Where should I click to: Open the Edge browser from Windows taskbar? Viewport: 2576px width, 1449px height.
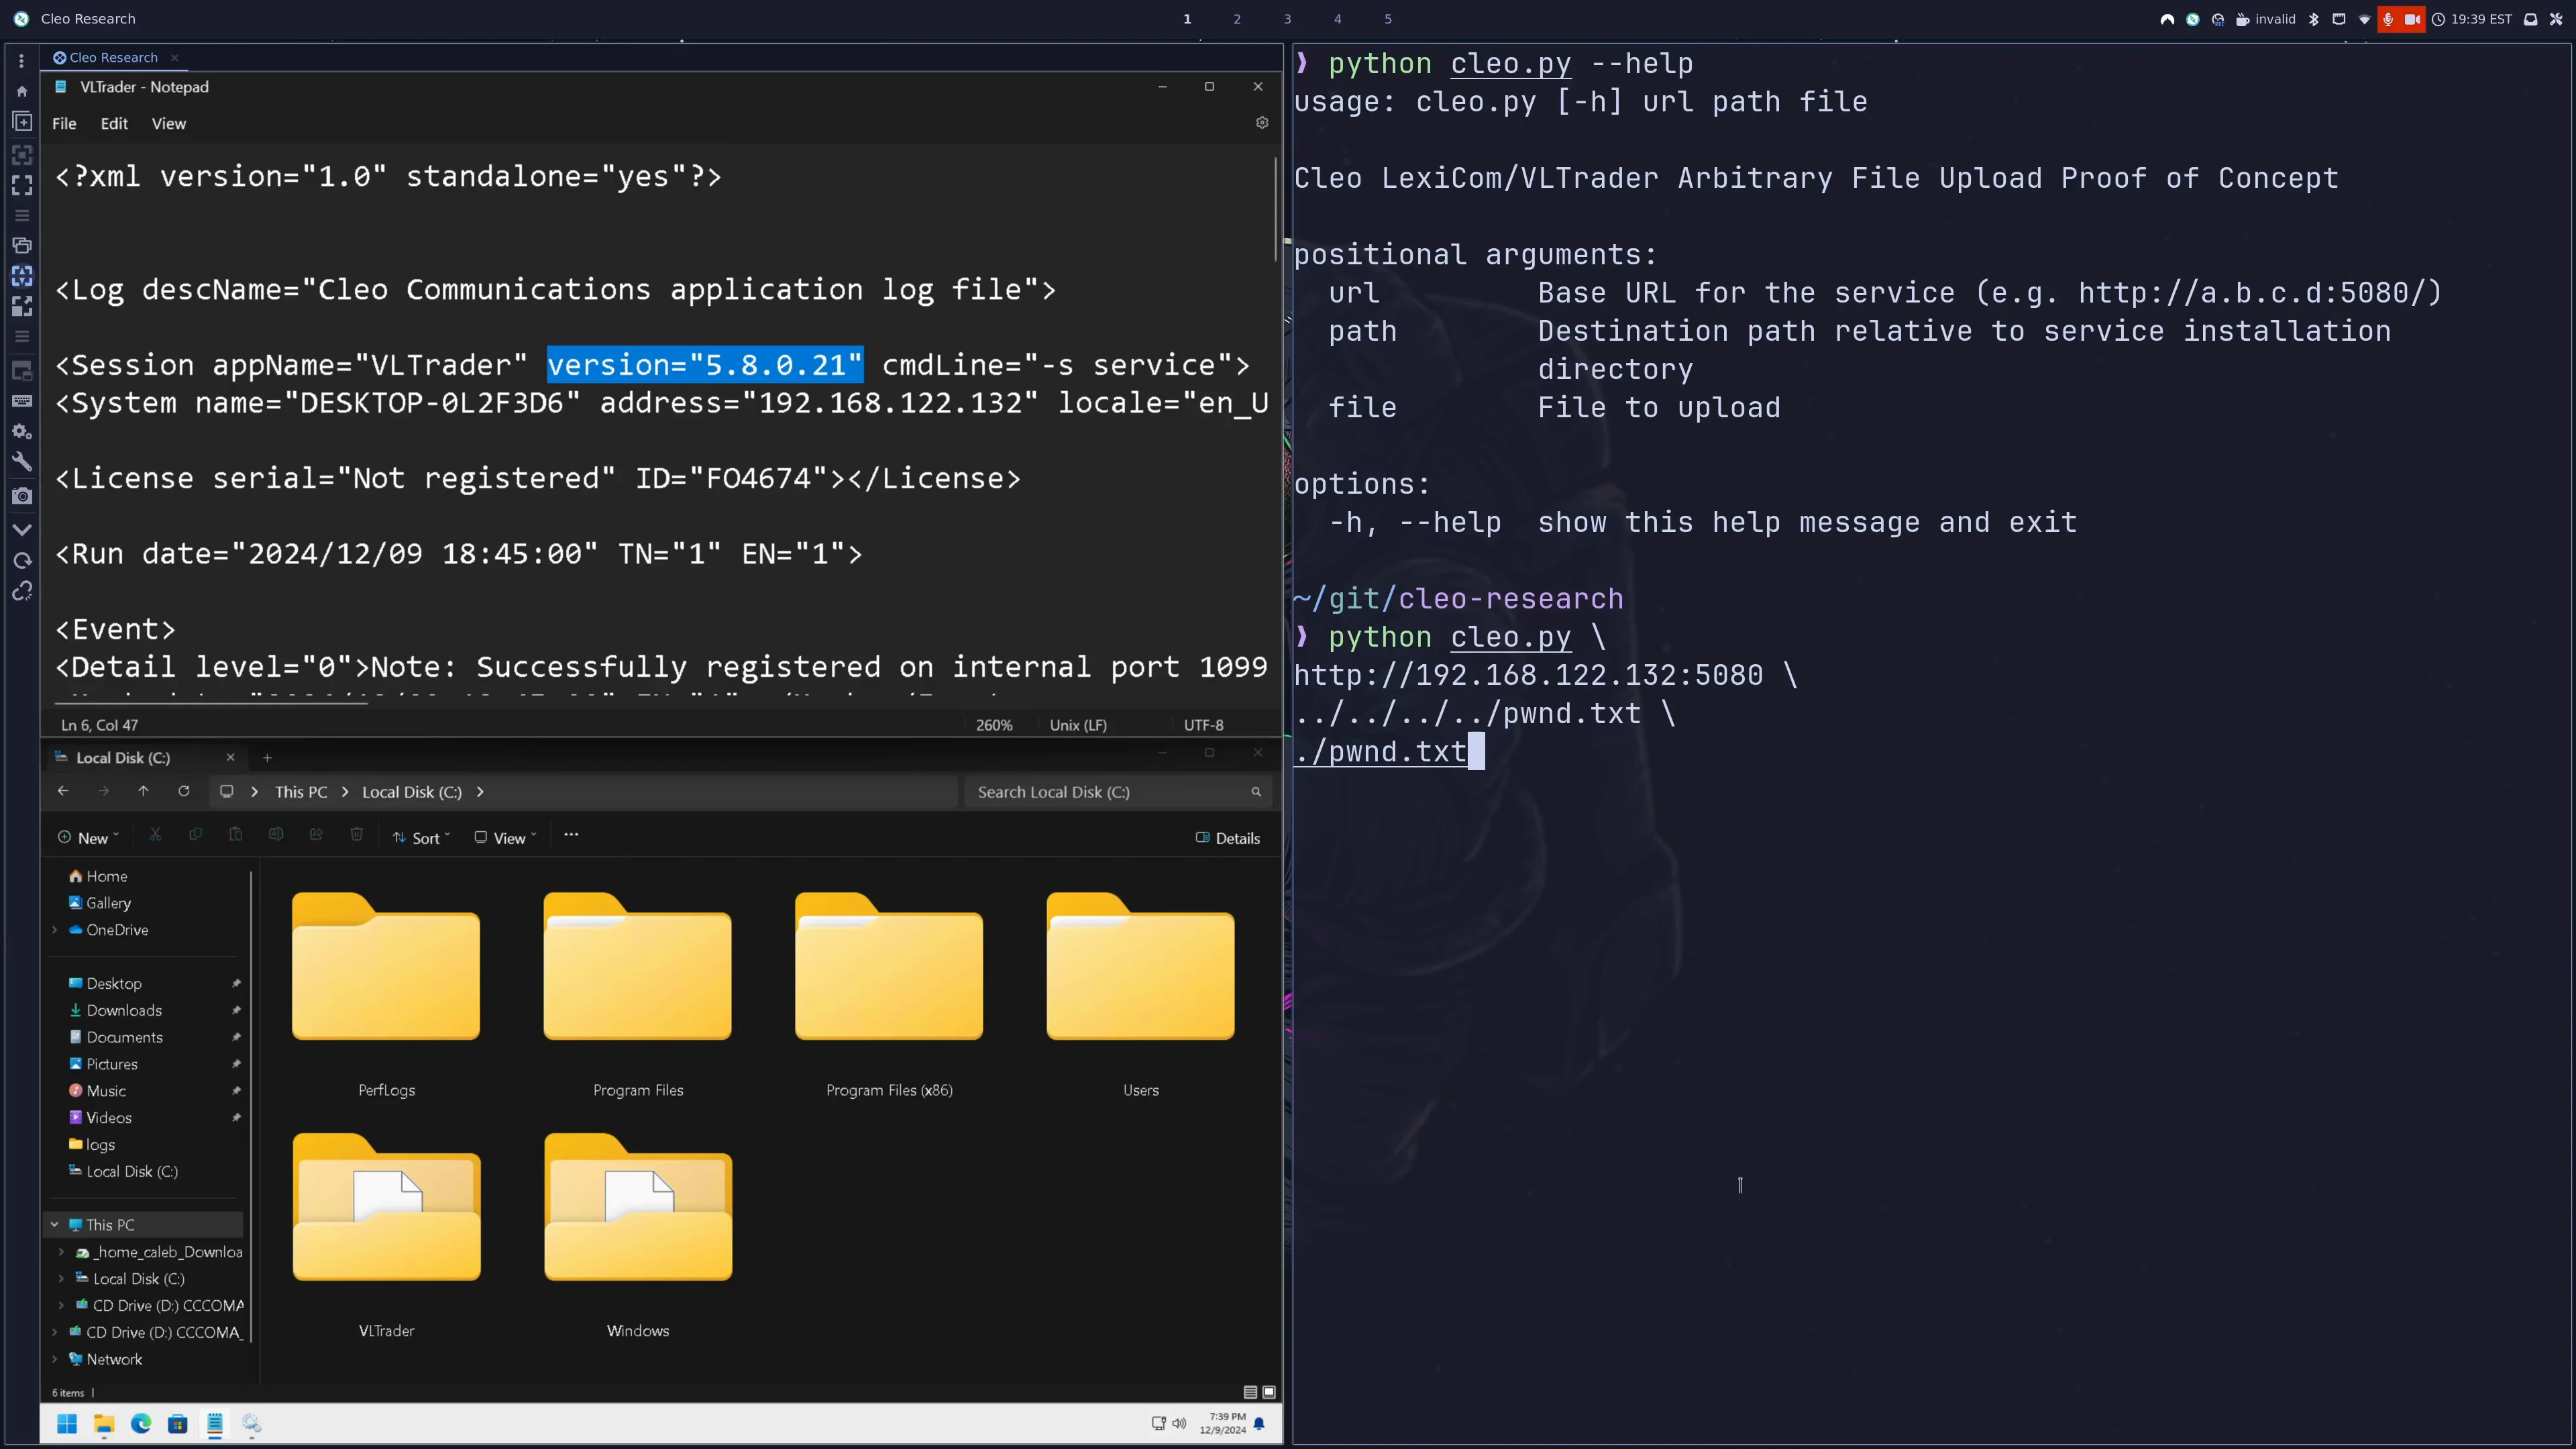click(141, 1423)
